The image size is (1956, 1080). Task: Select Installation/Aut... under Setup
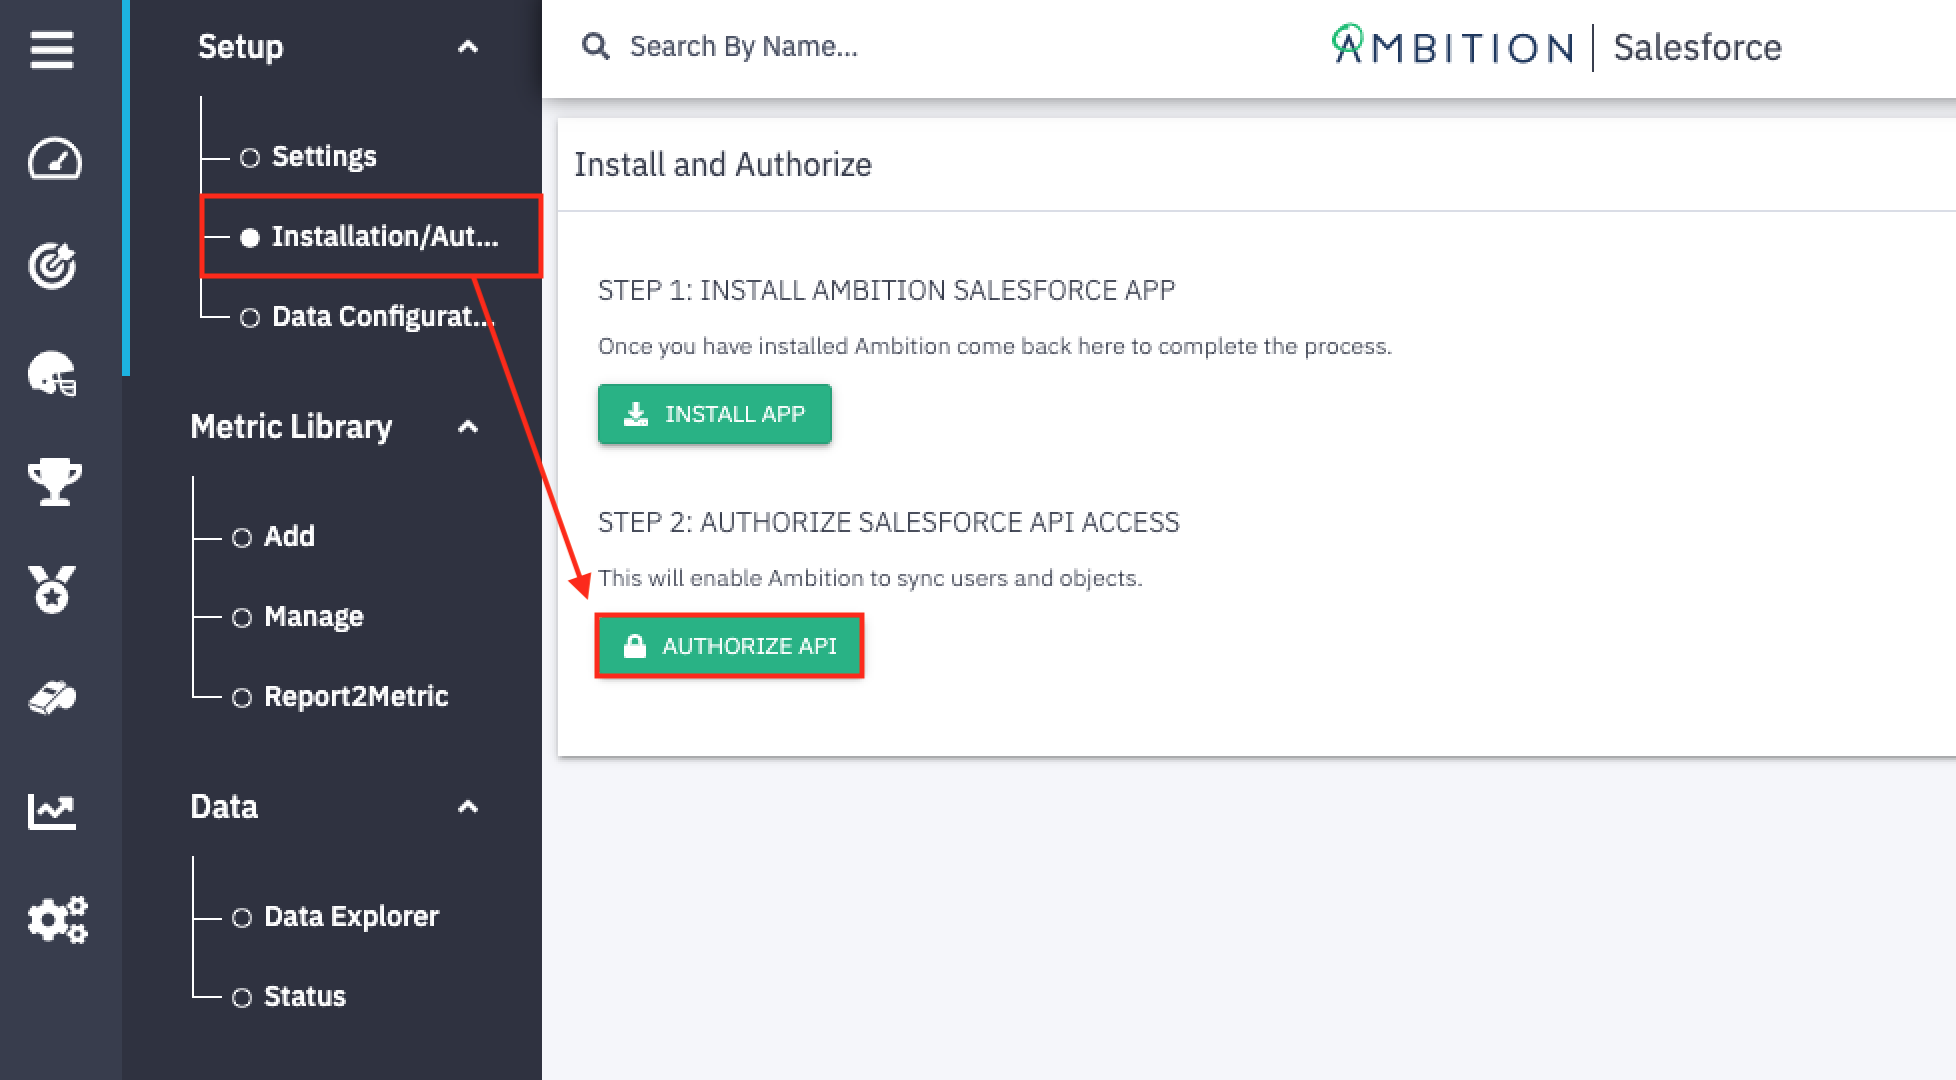point(371,236)
